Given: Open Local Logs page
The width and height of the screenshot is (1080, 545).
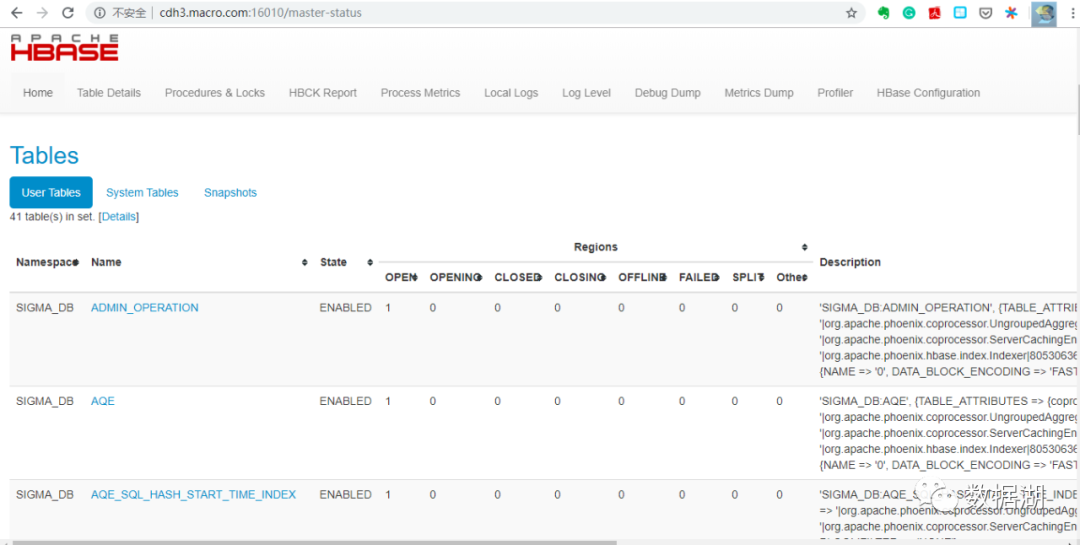Looking at the screenshot, I should pyautogui.click(x=511, y=93).
